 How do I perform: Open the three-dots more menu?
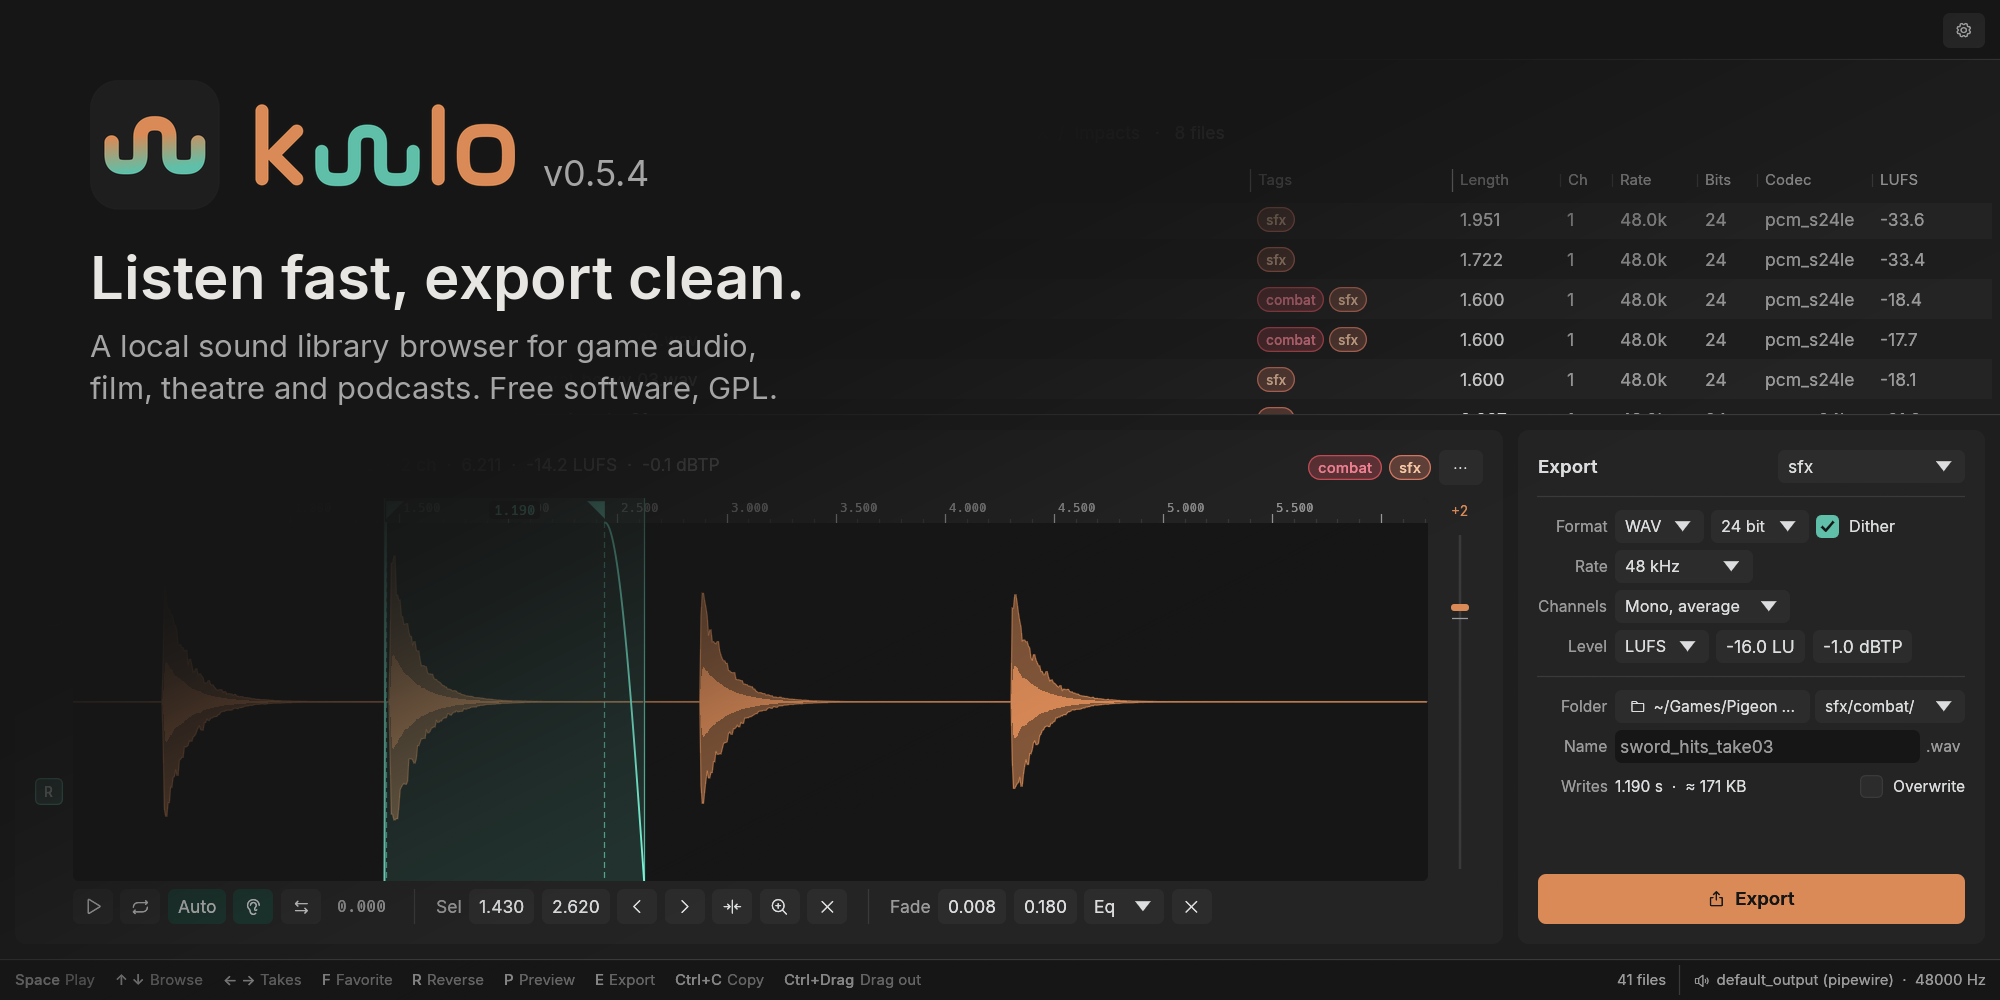pos(1460,468)
